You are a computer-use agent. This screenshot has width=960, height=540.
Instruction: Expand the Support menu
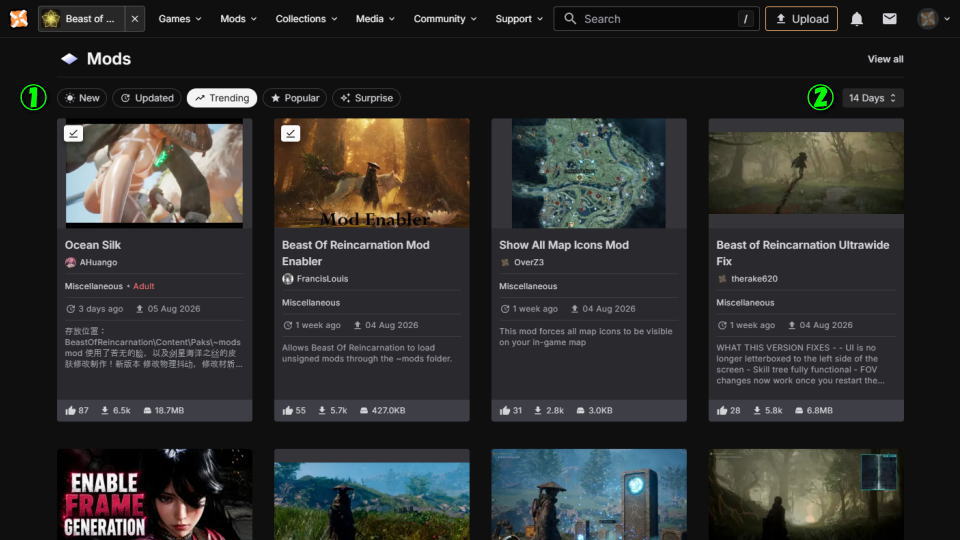[519, 19]
